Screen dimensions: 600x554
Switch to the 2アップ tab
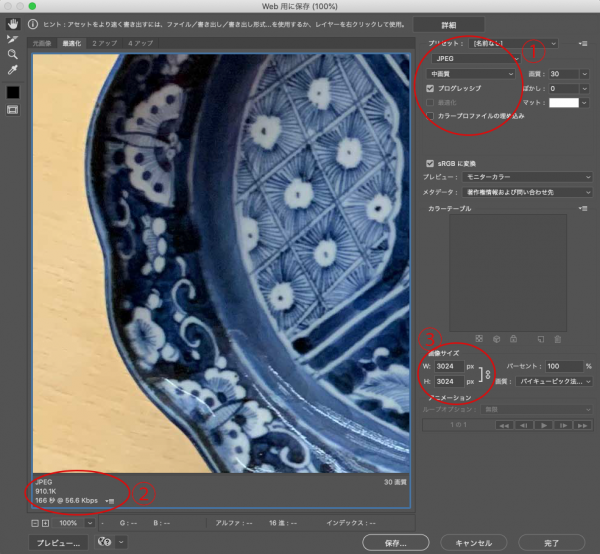coord(102,44)
